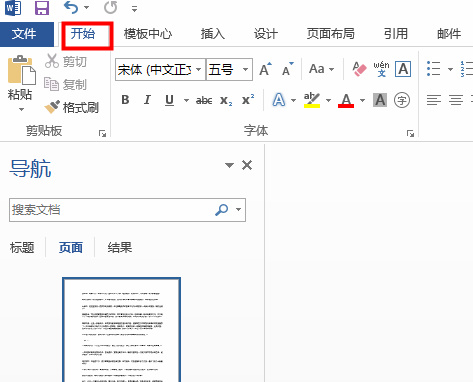Open the font size dropdown 五号

point(246,70)
